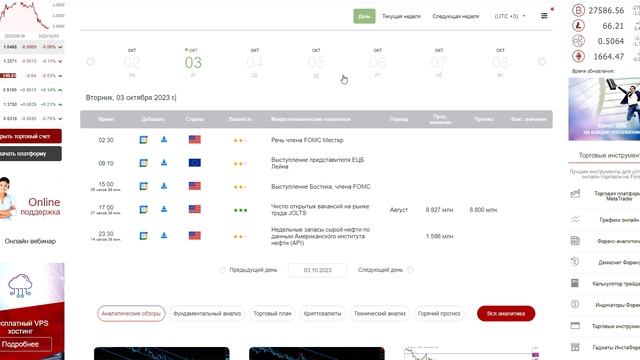Select the Day view tab
The width and height of the screenshot is (640, 360).
coord(364,16)
